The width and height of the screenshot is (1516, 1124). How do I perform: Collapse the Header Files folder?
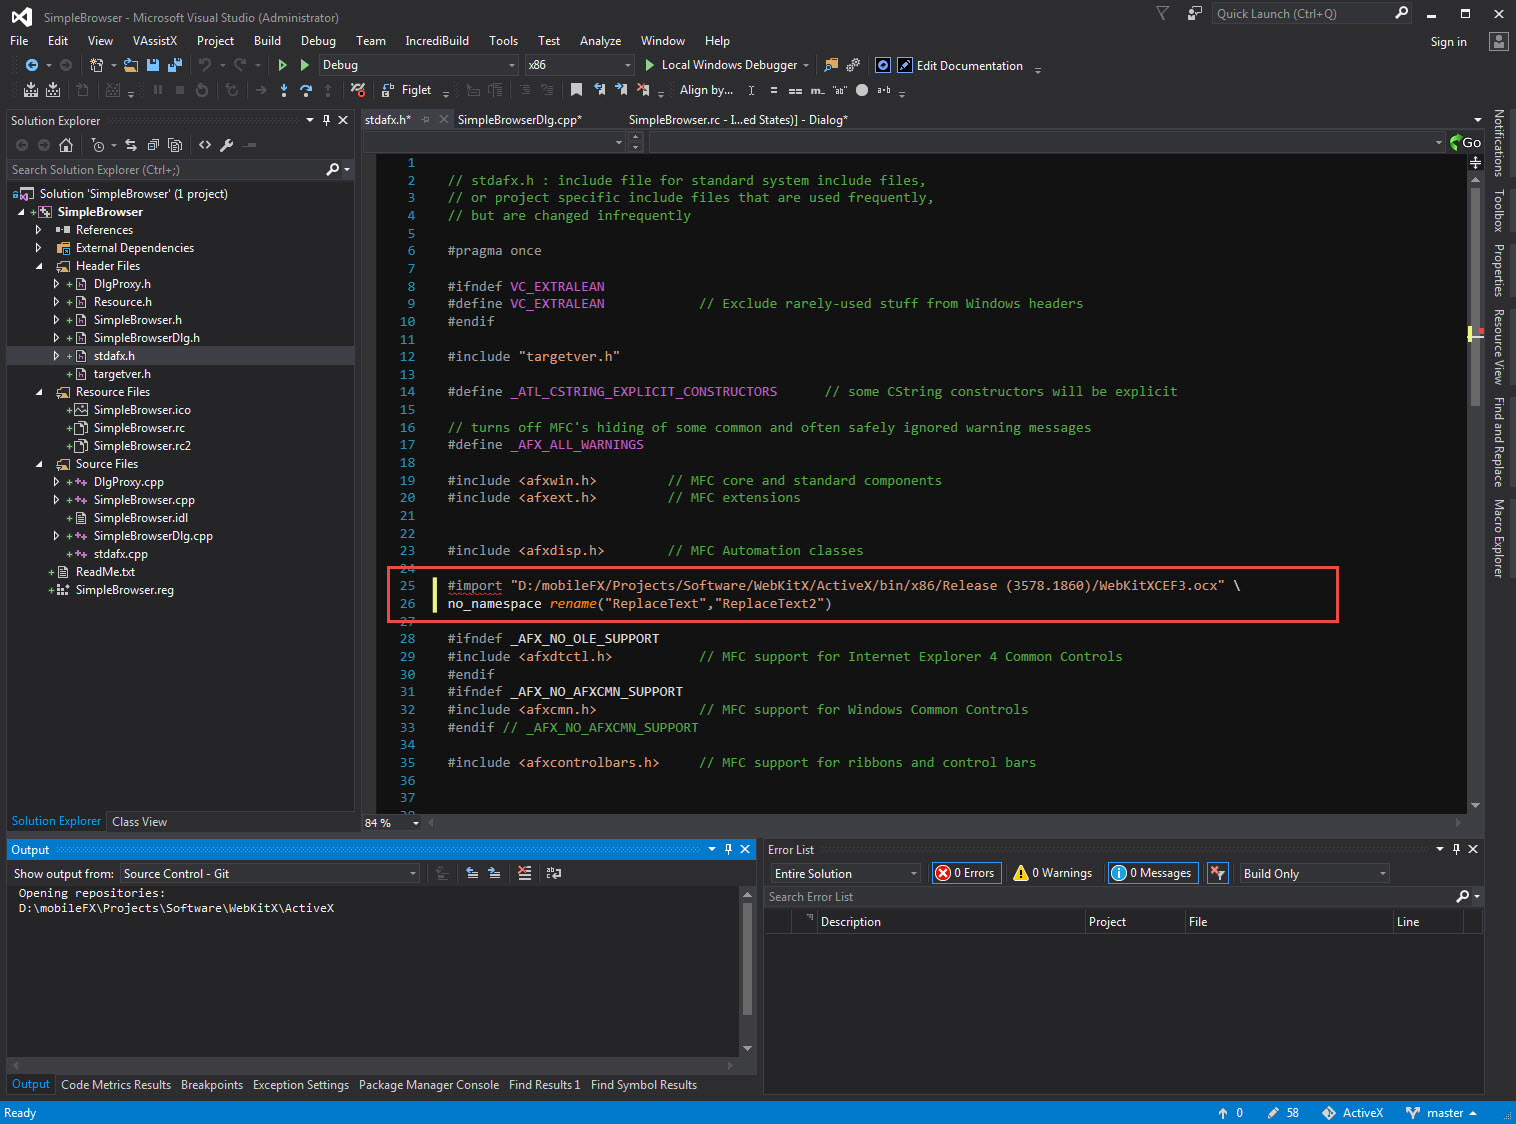point(39,266)
